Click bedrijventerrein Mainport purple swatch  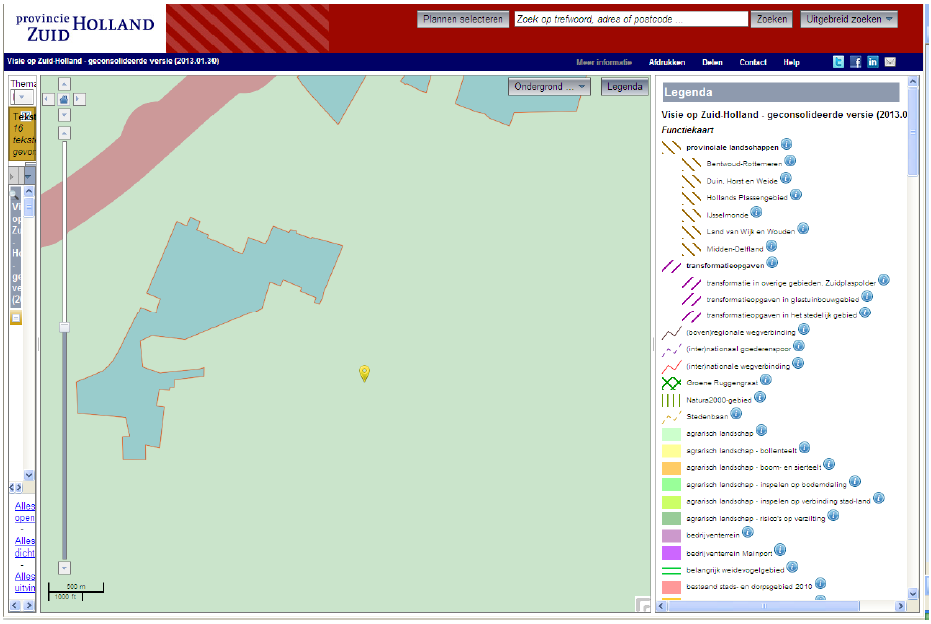coord(671,553)
